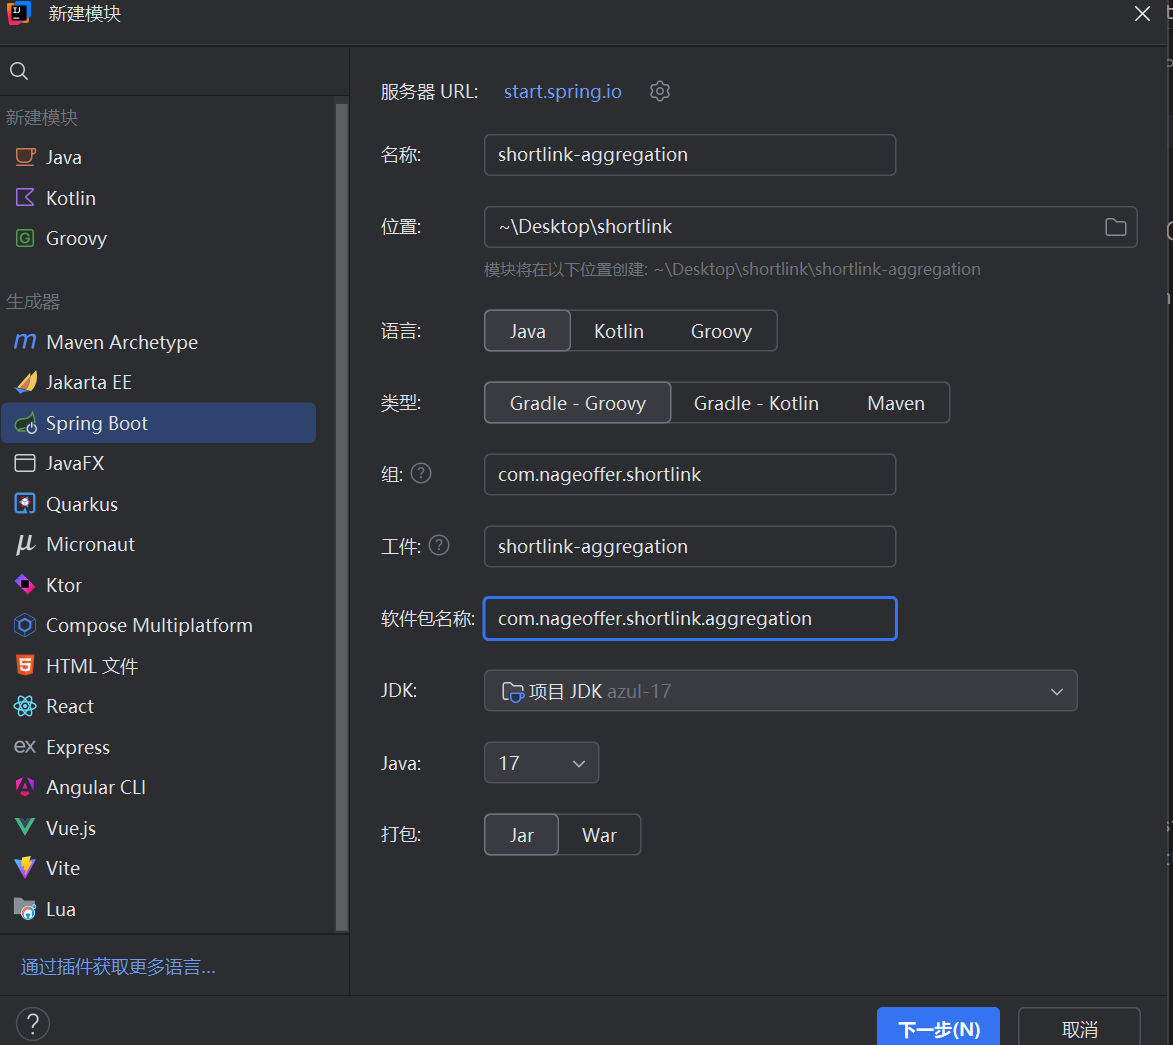This screenshot has height=1045, width=1173.
Task: Choose Gradle - Groovy build type
Action: coord(578,402)
